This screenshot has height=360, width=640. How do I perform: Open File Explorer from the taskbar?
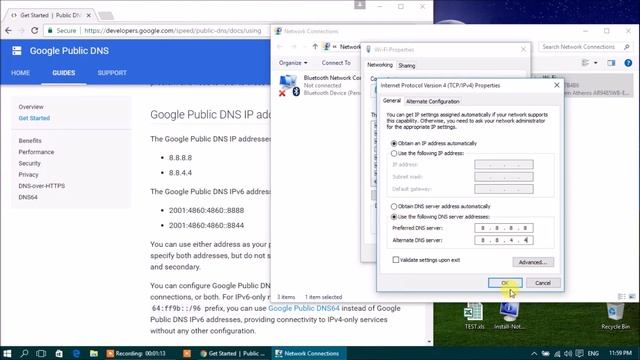tap(94, 353)
